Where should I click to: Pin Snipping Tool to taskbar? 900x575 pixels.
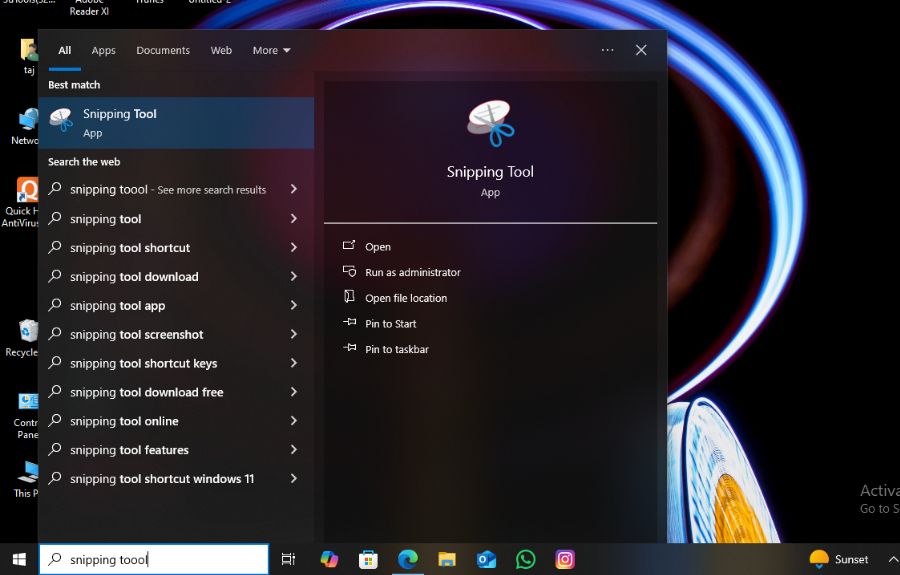(386, 349)
